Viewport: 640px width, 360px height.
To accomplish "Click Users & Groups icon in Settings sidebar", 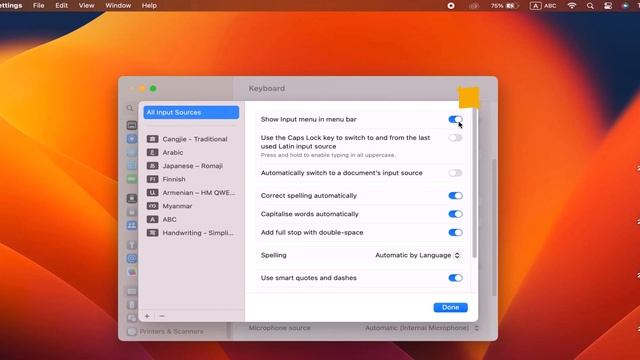I will 131,225.
